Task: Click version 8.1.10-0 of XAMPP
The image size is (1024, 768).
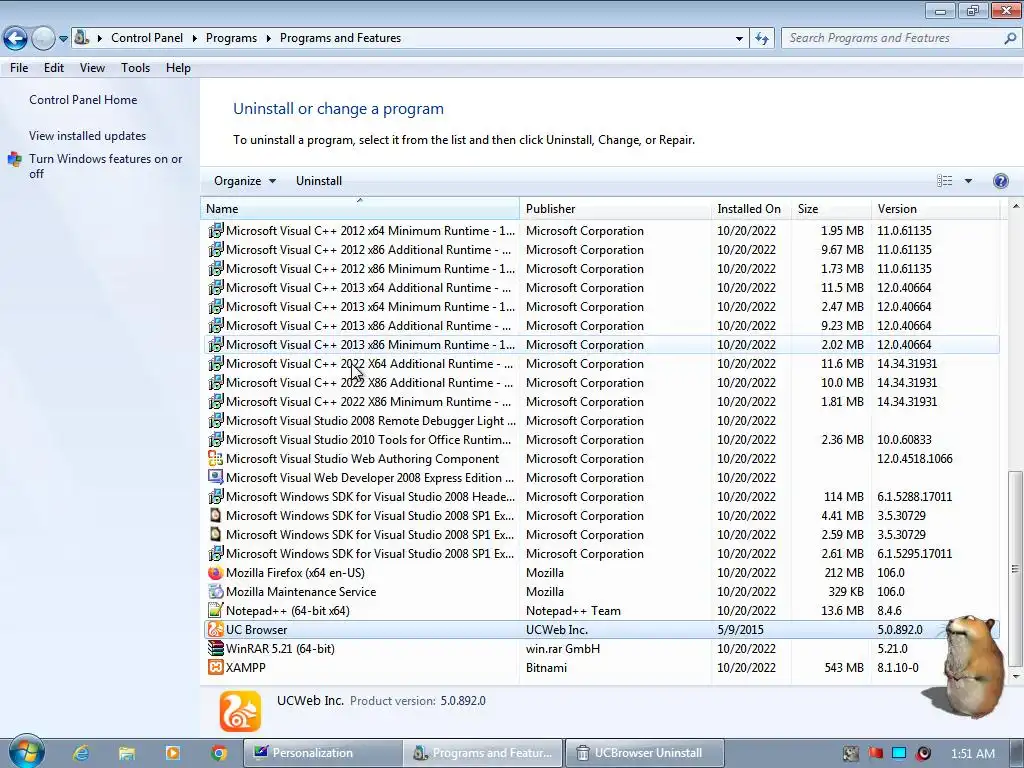Action: click(897, 667)
